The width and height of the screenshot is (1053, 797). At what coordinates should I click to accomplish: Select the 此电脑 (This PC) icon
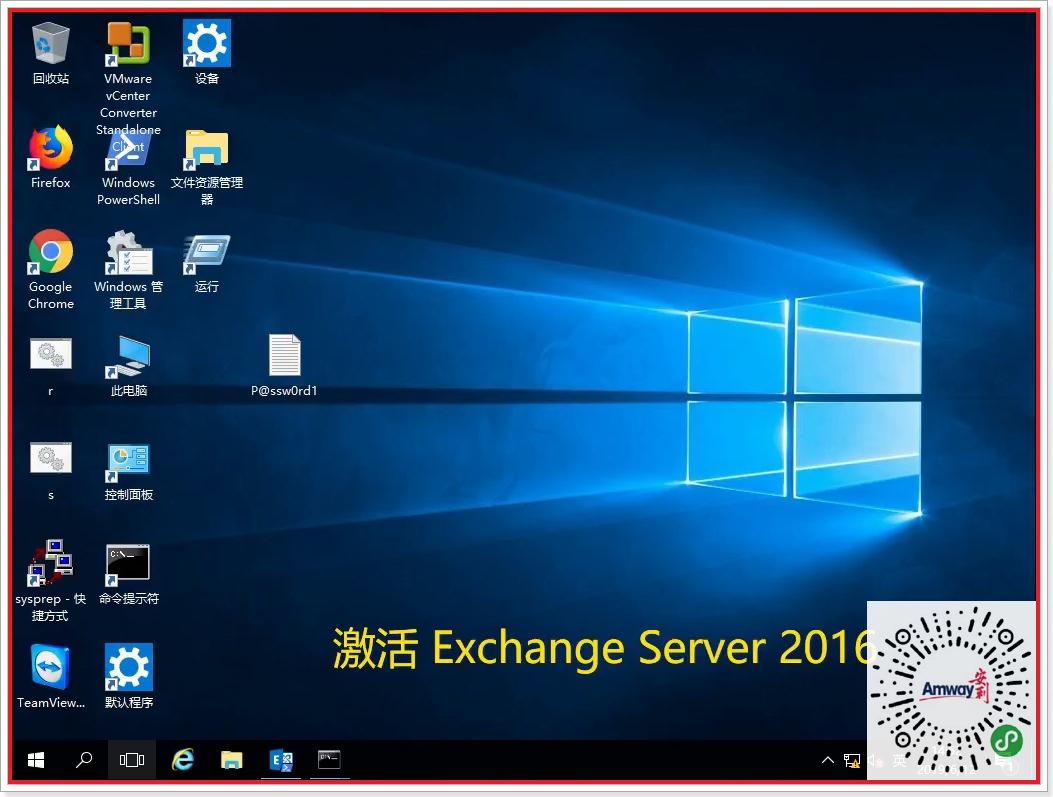click(128, 367)
